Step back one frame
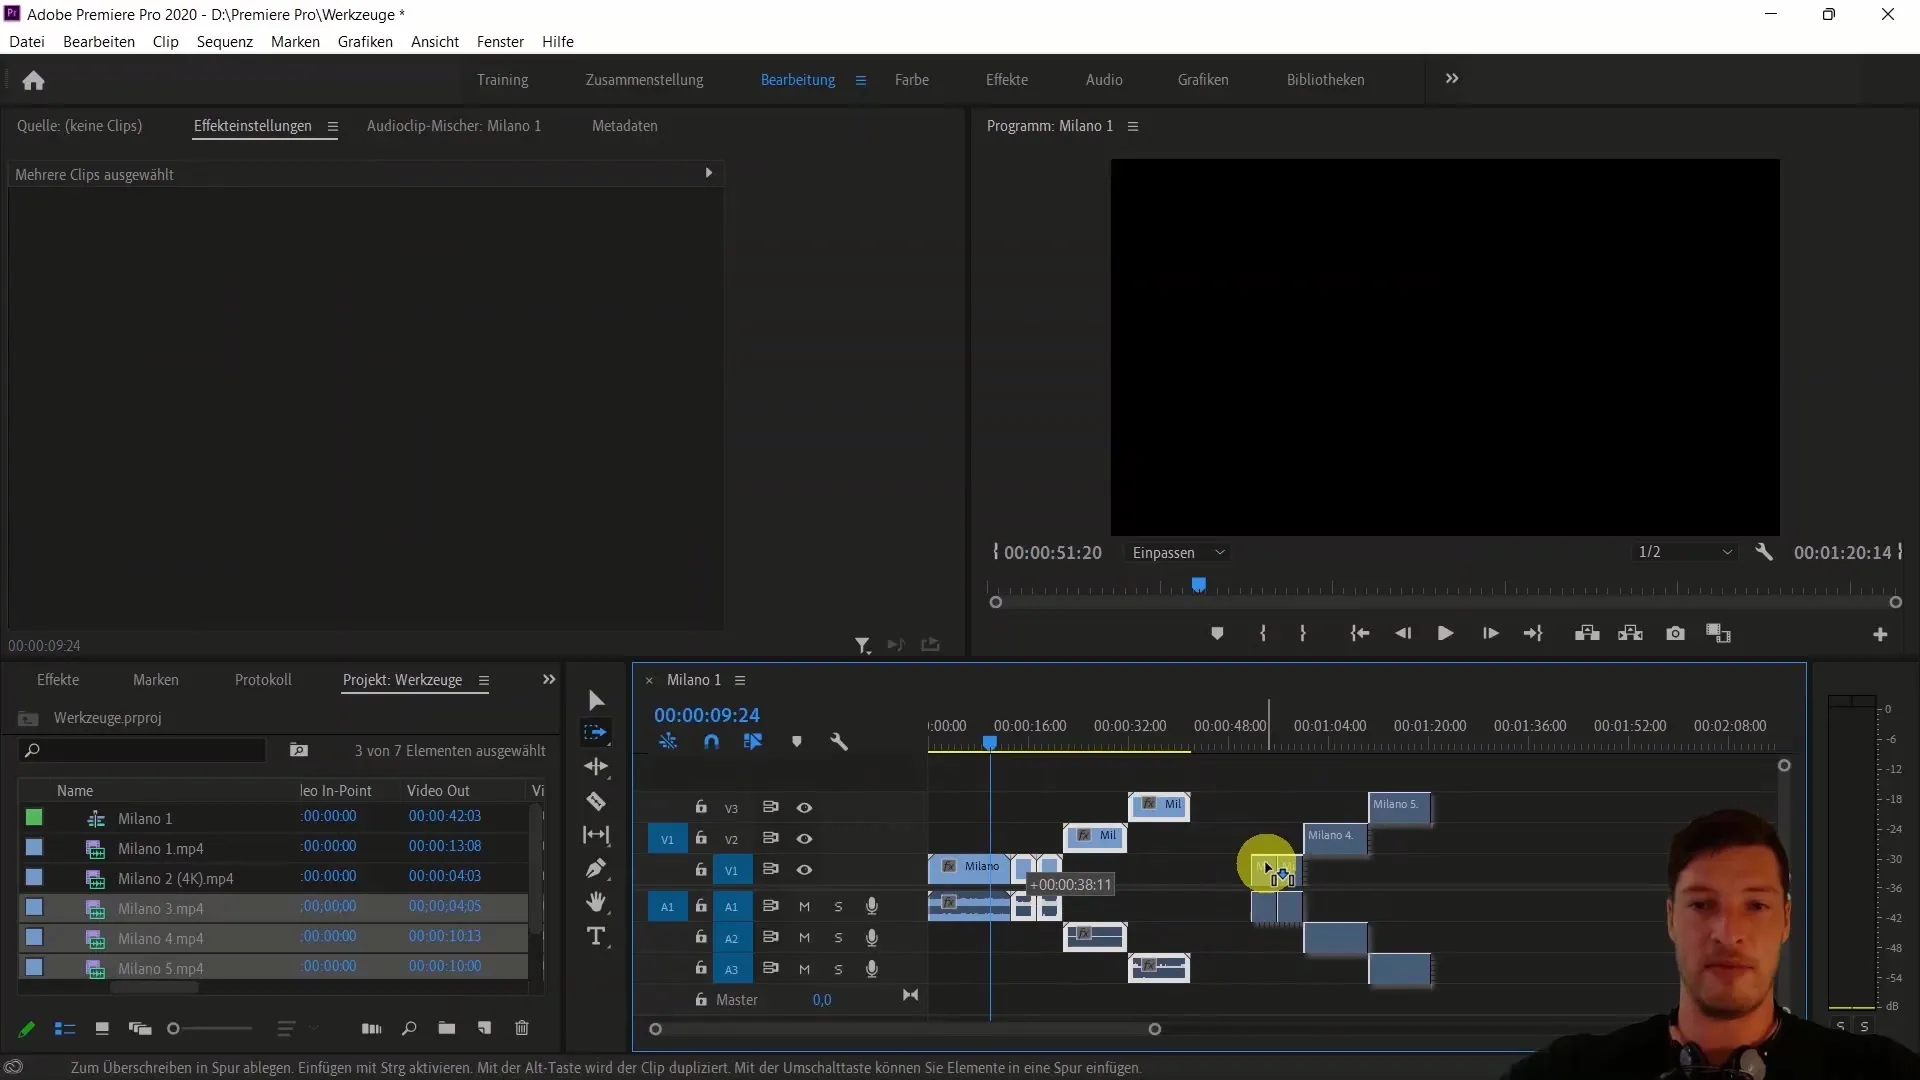The image size is (1920, 1080). point(1403,634)
